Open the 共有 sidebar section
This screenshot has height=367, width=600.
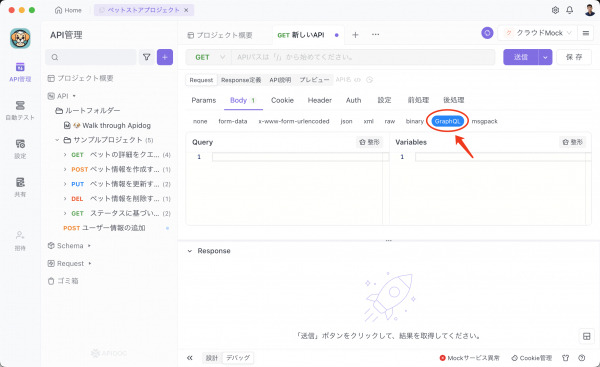tap(20, 187)
